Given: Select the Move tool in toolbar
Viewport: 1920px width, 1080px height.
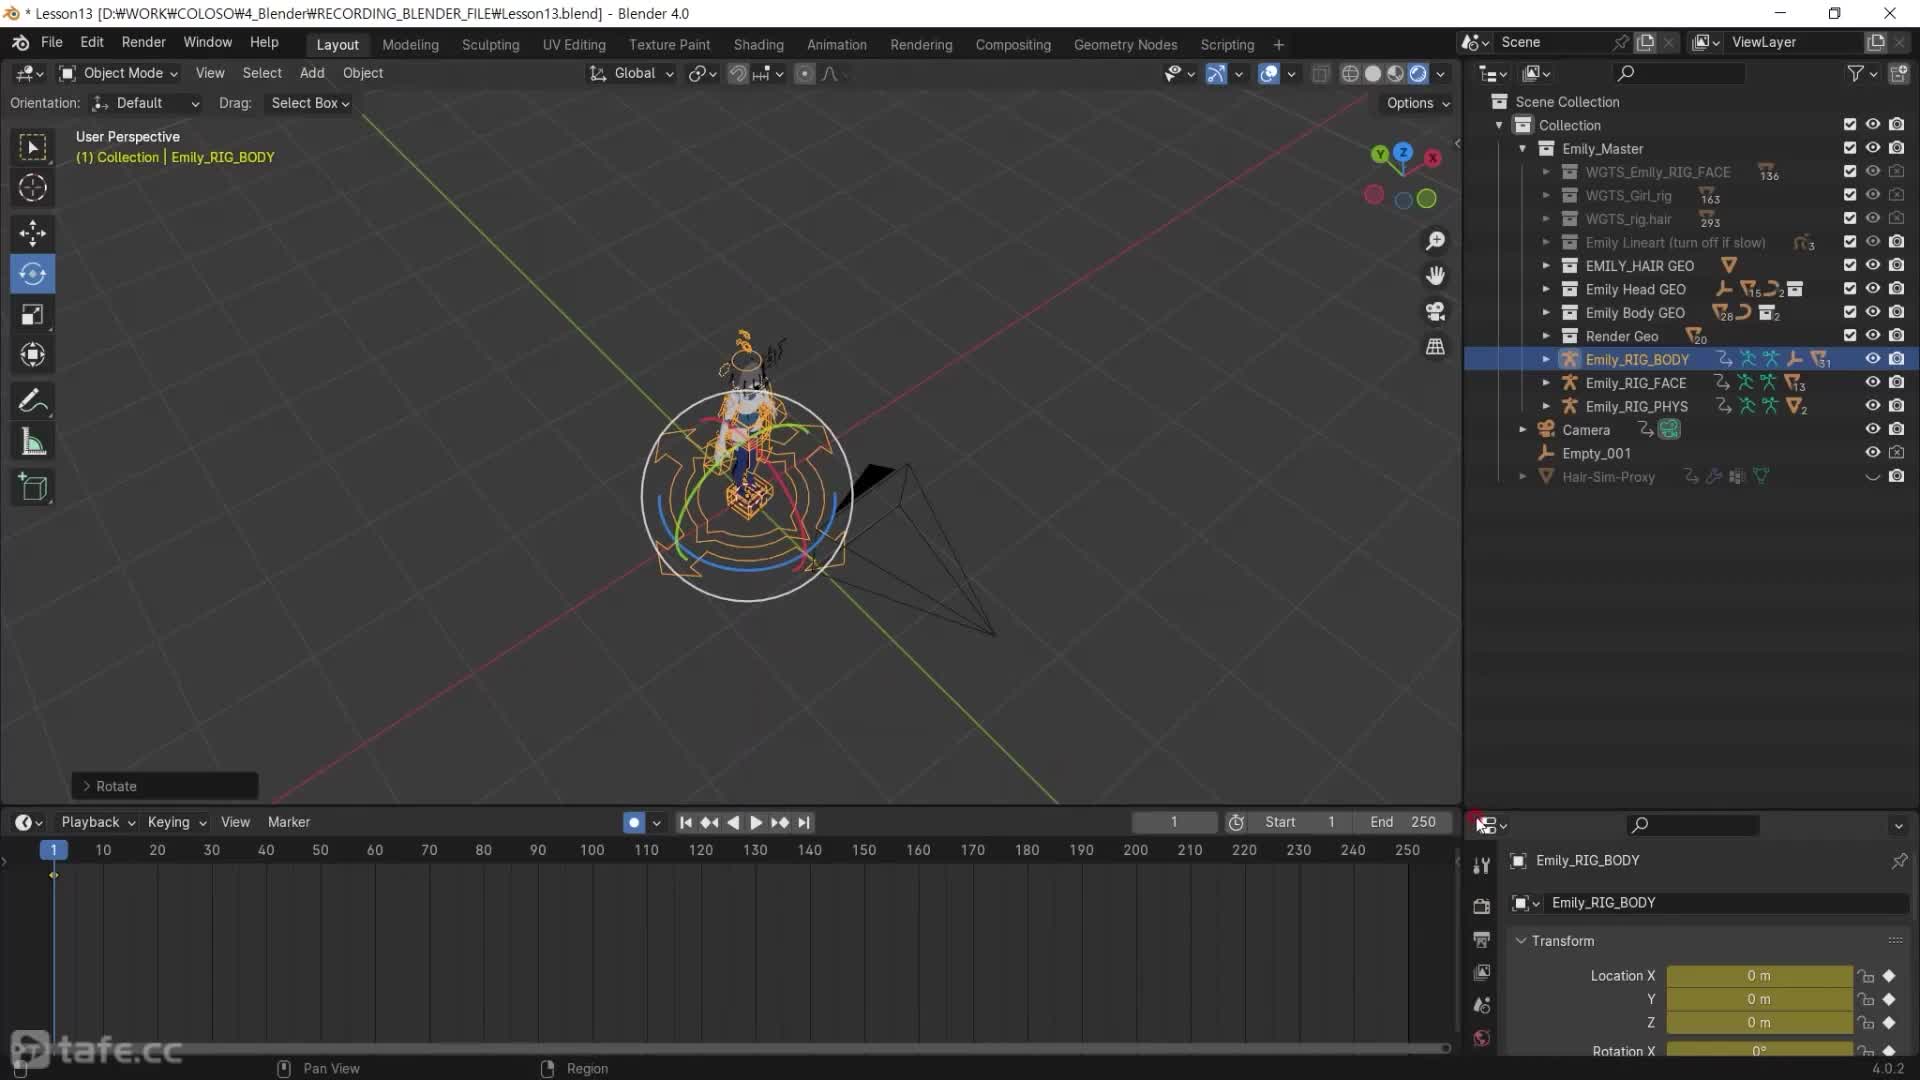Looking at the screenshot, I should 32,233.
